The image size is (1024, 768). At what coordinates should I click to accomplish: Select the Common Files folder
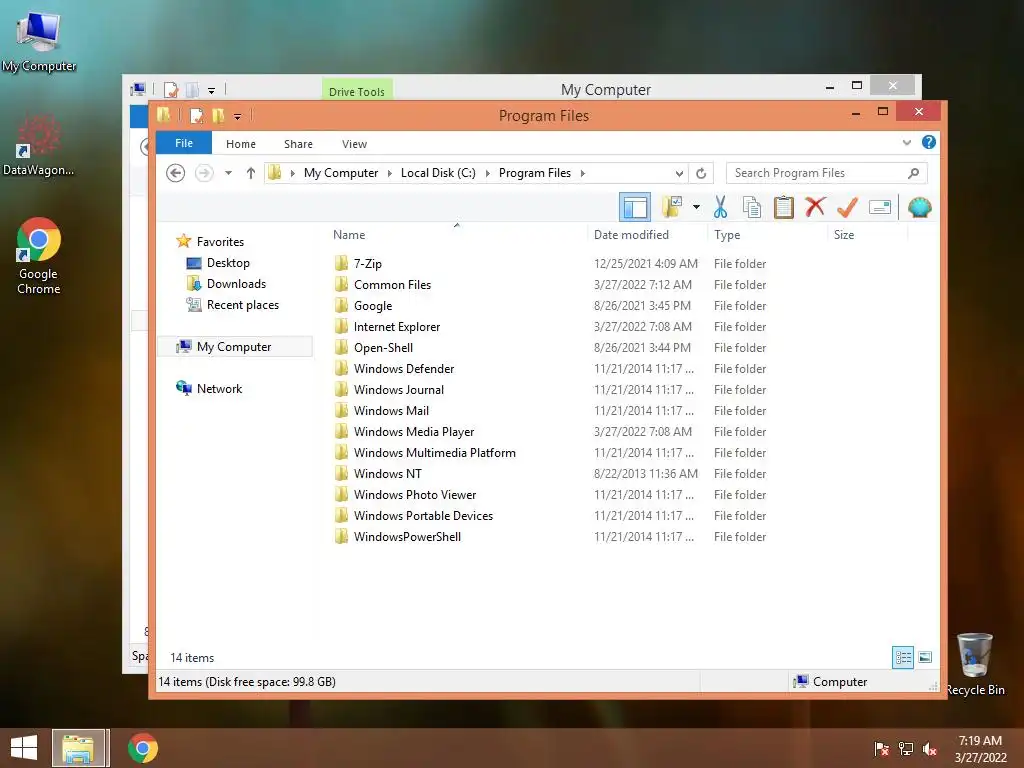pyautogui.click(x=392, y=285)
